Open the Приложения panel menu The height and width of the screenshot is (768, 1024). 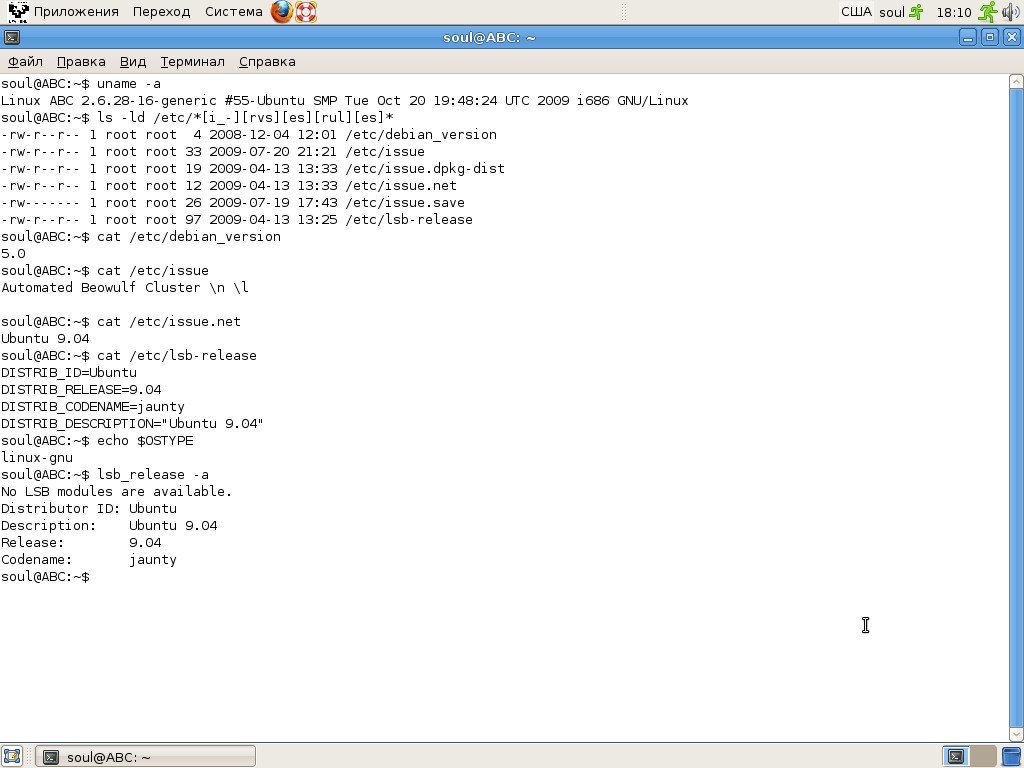76,12
